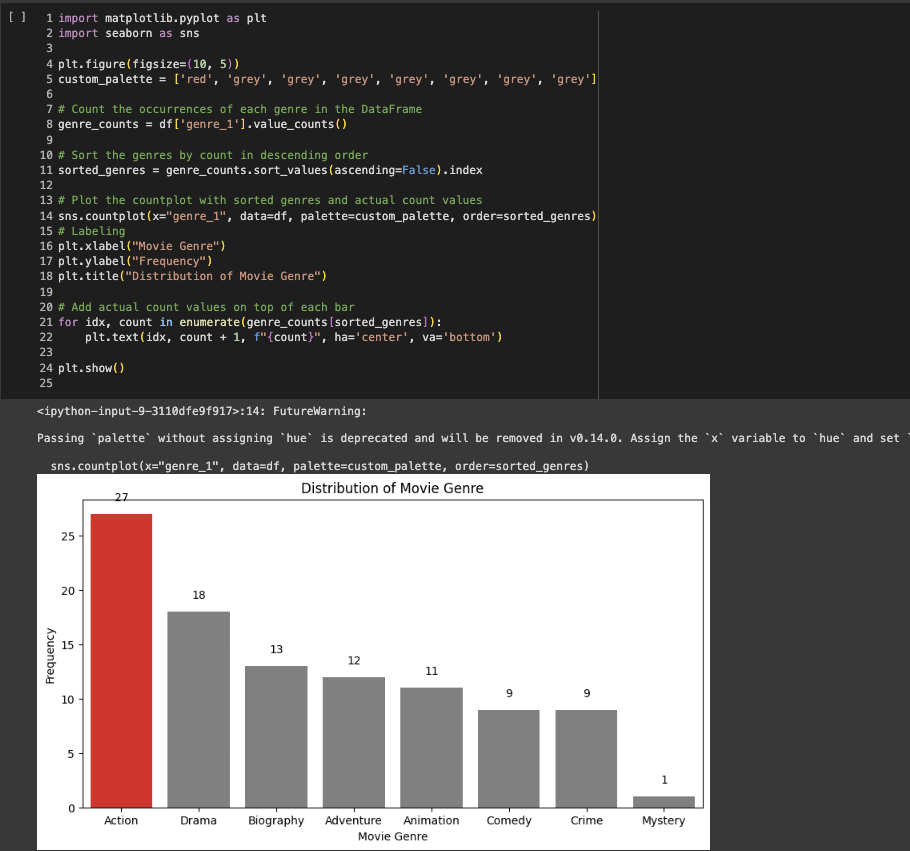
Task: Select the genre_counts value_counts line
Action: click(x=203, y=124)
